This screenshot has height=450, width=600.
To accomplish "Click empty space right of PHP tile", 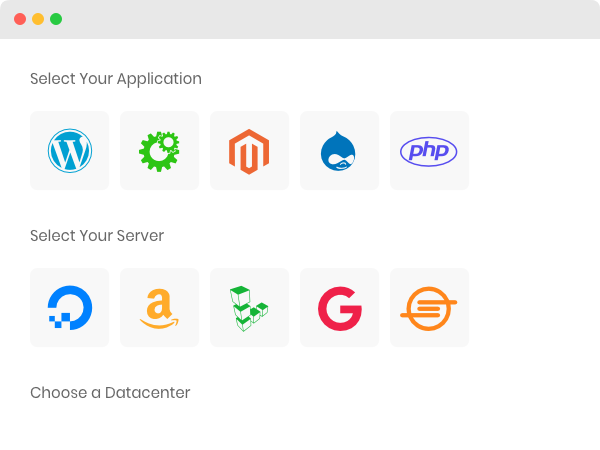I will tap(530, 151).
